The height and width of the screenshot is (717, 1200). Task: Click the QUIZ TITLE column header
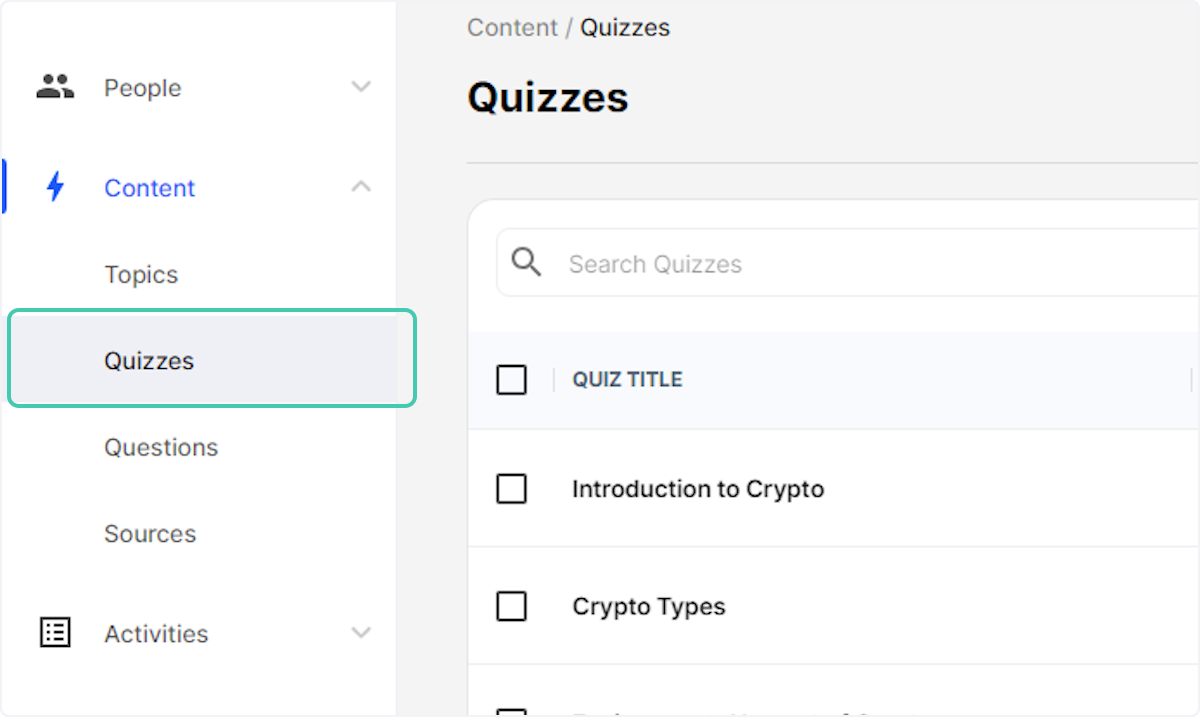tap(627, 380)
